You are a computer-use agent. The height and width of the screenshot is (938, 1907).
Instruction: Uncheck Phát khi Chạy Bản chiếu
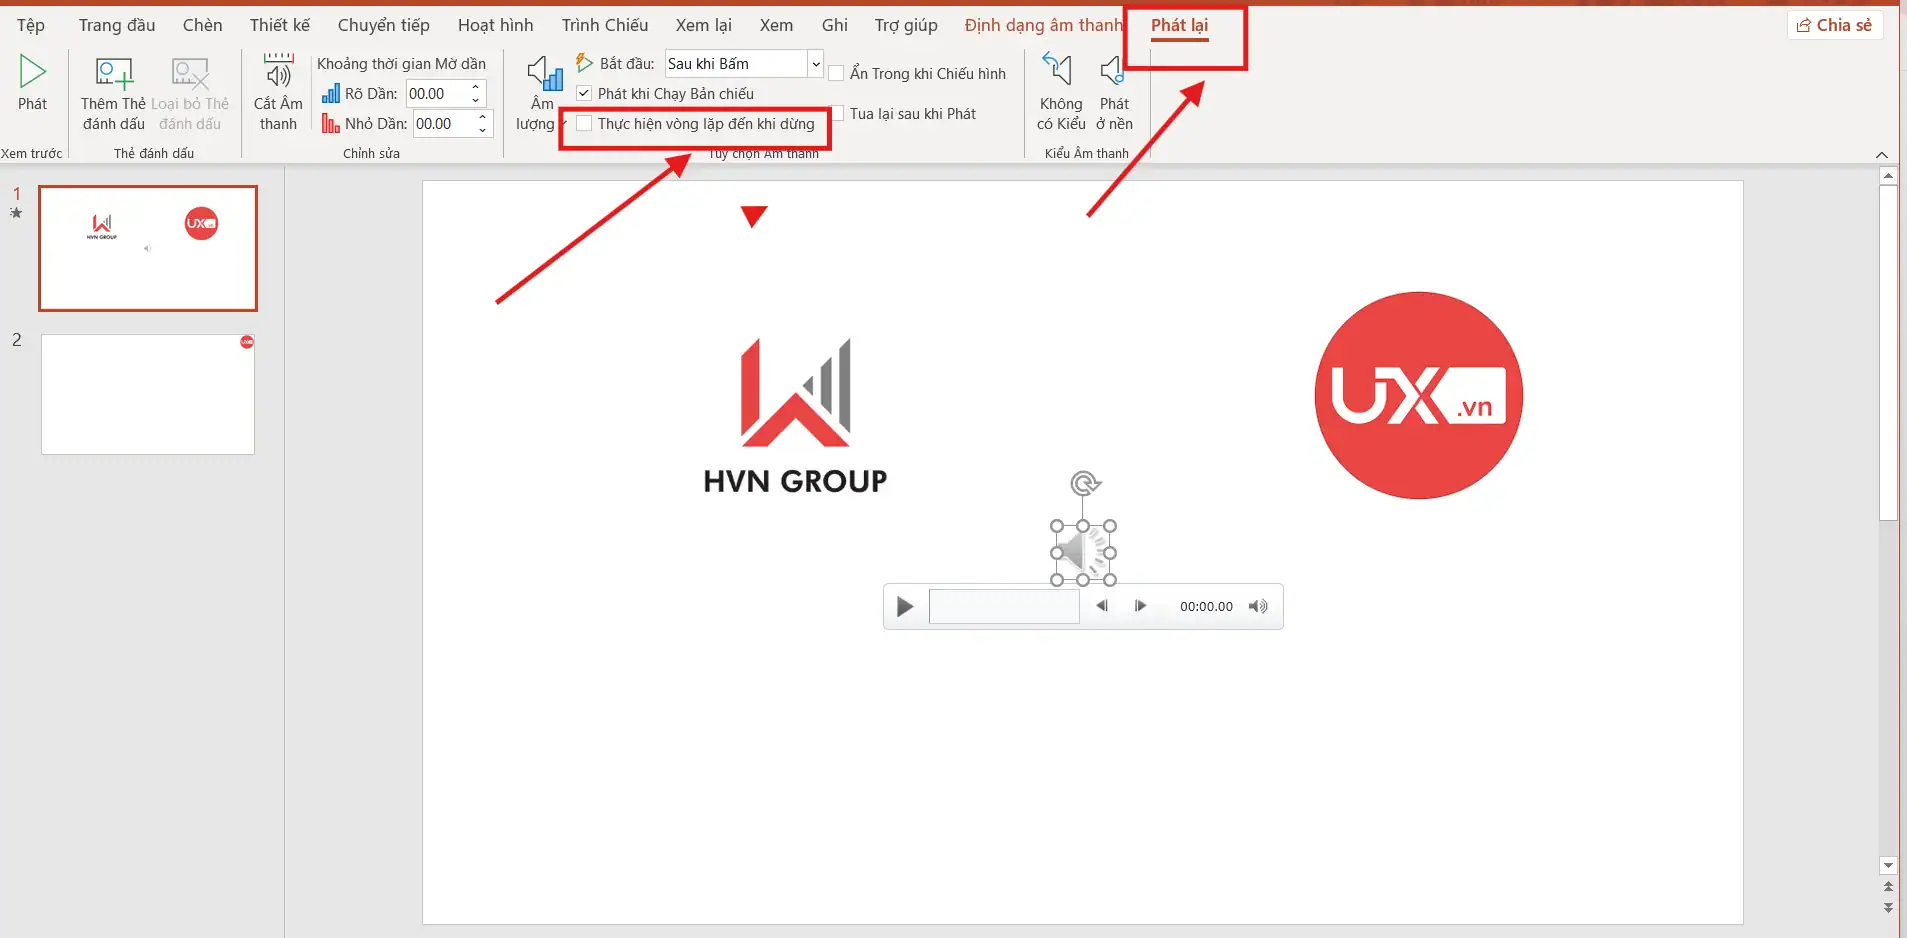pyautogui.click(x=584, y=93)
